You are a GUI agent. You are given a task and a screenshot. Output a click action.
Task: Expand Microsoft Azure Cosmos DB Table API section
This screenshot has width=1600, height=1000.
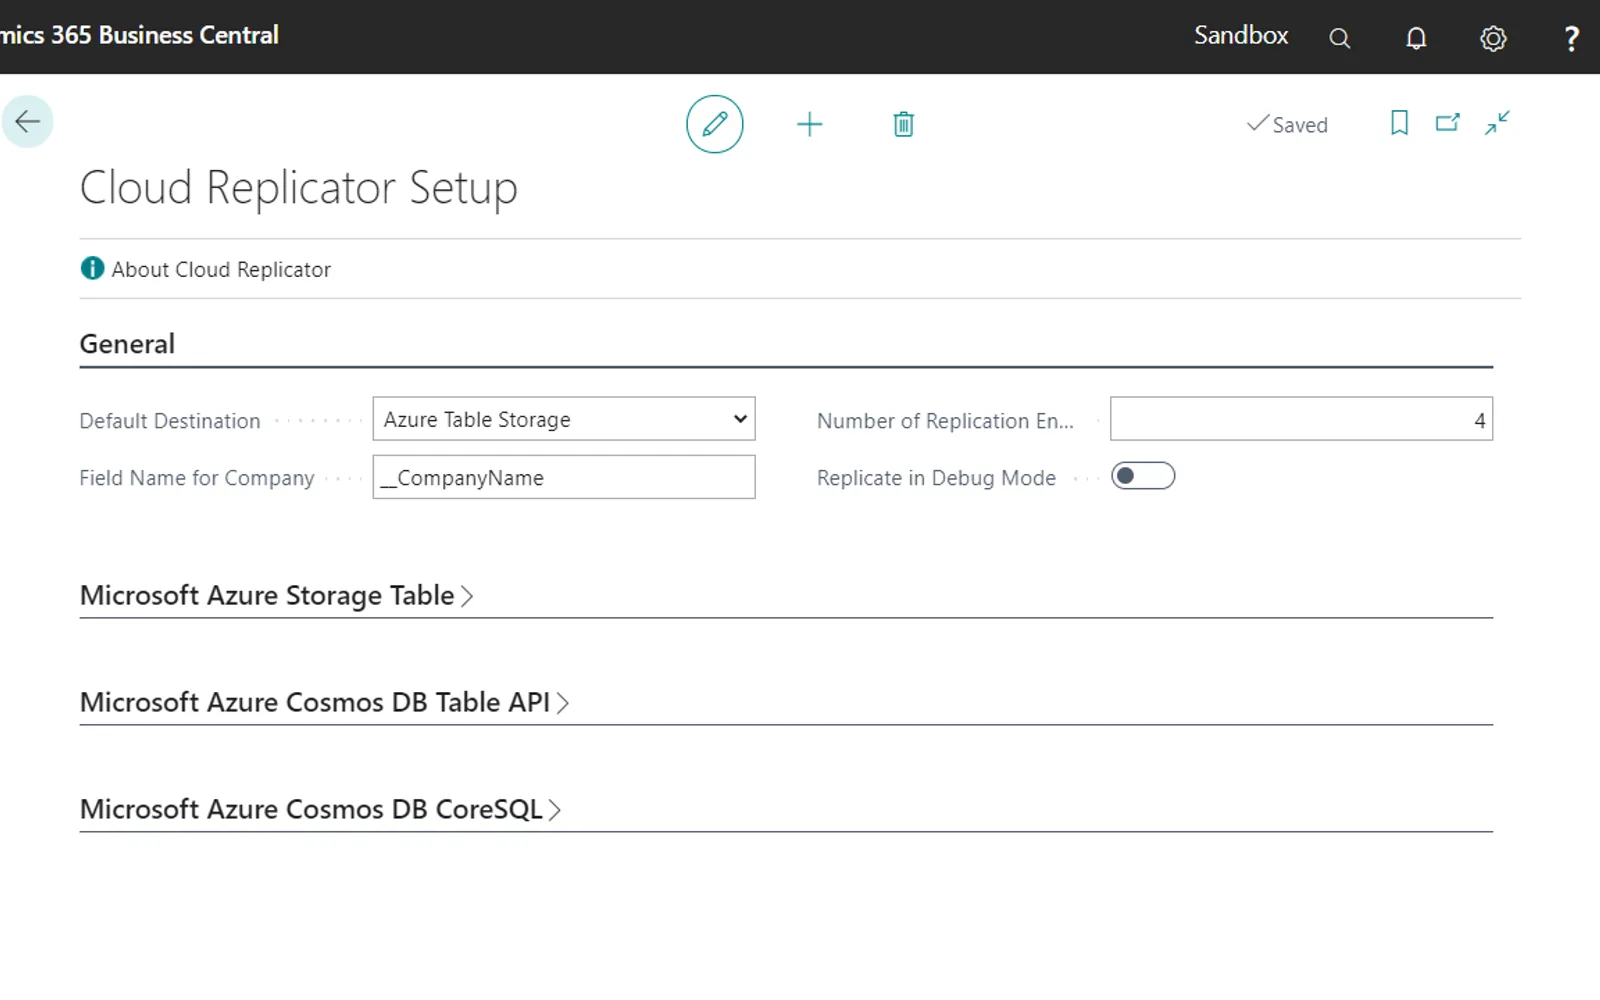click(x=324, y=703)
